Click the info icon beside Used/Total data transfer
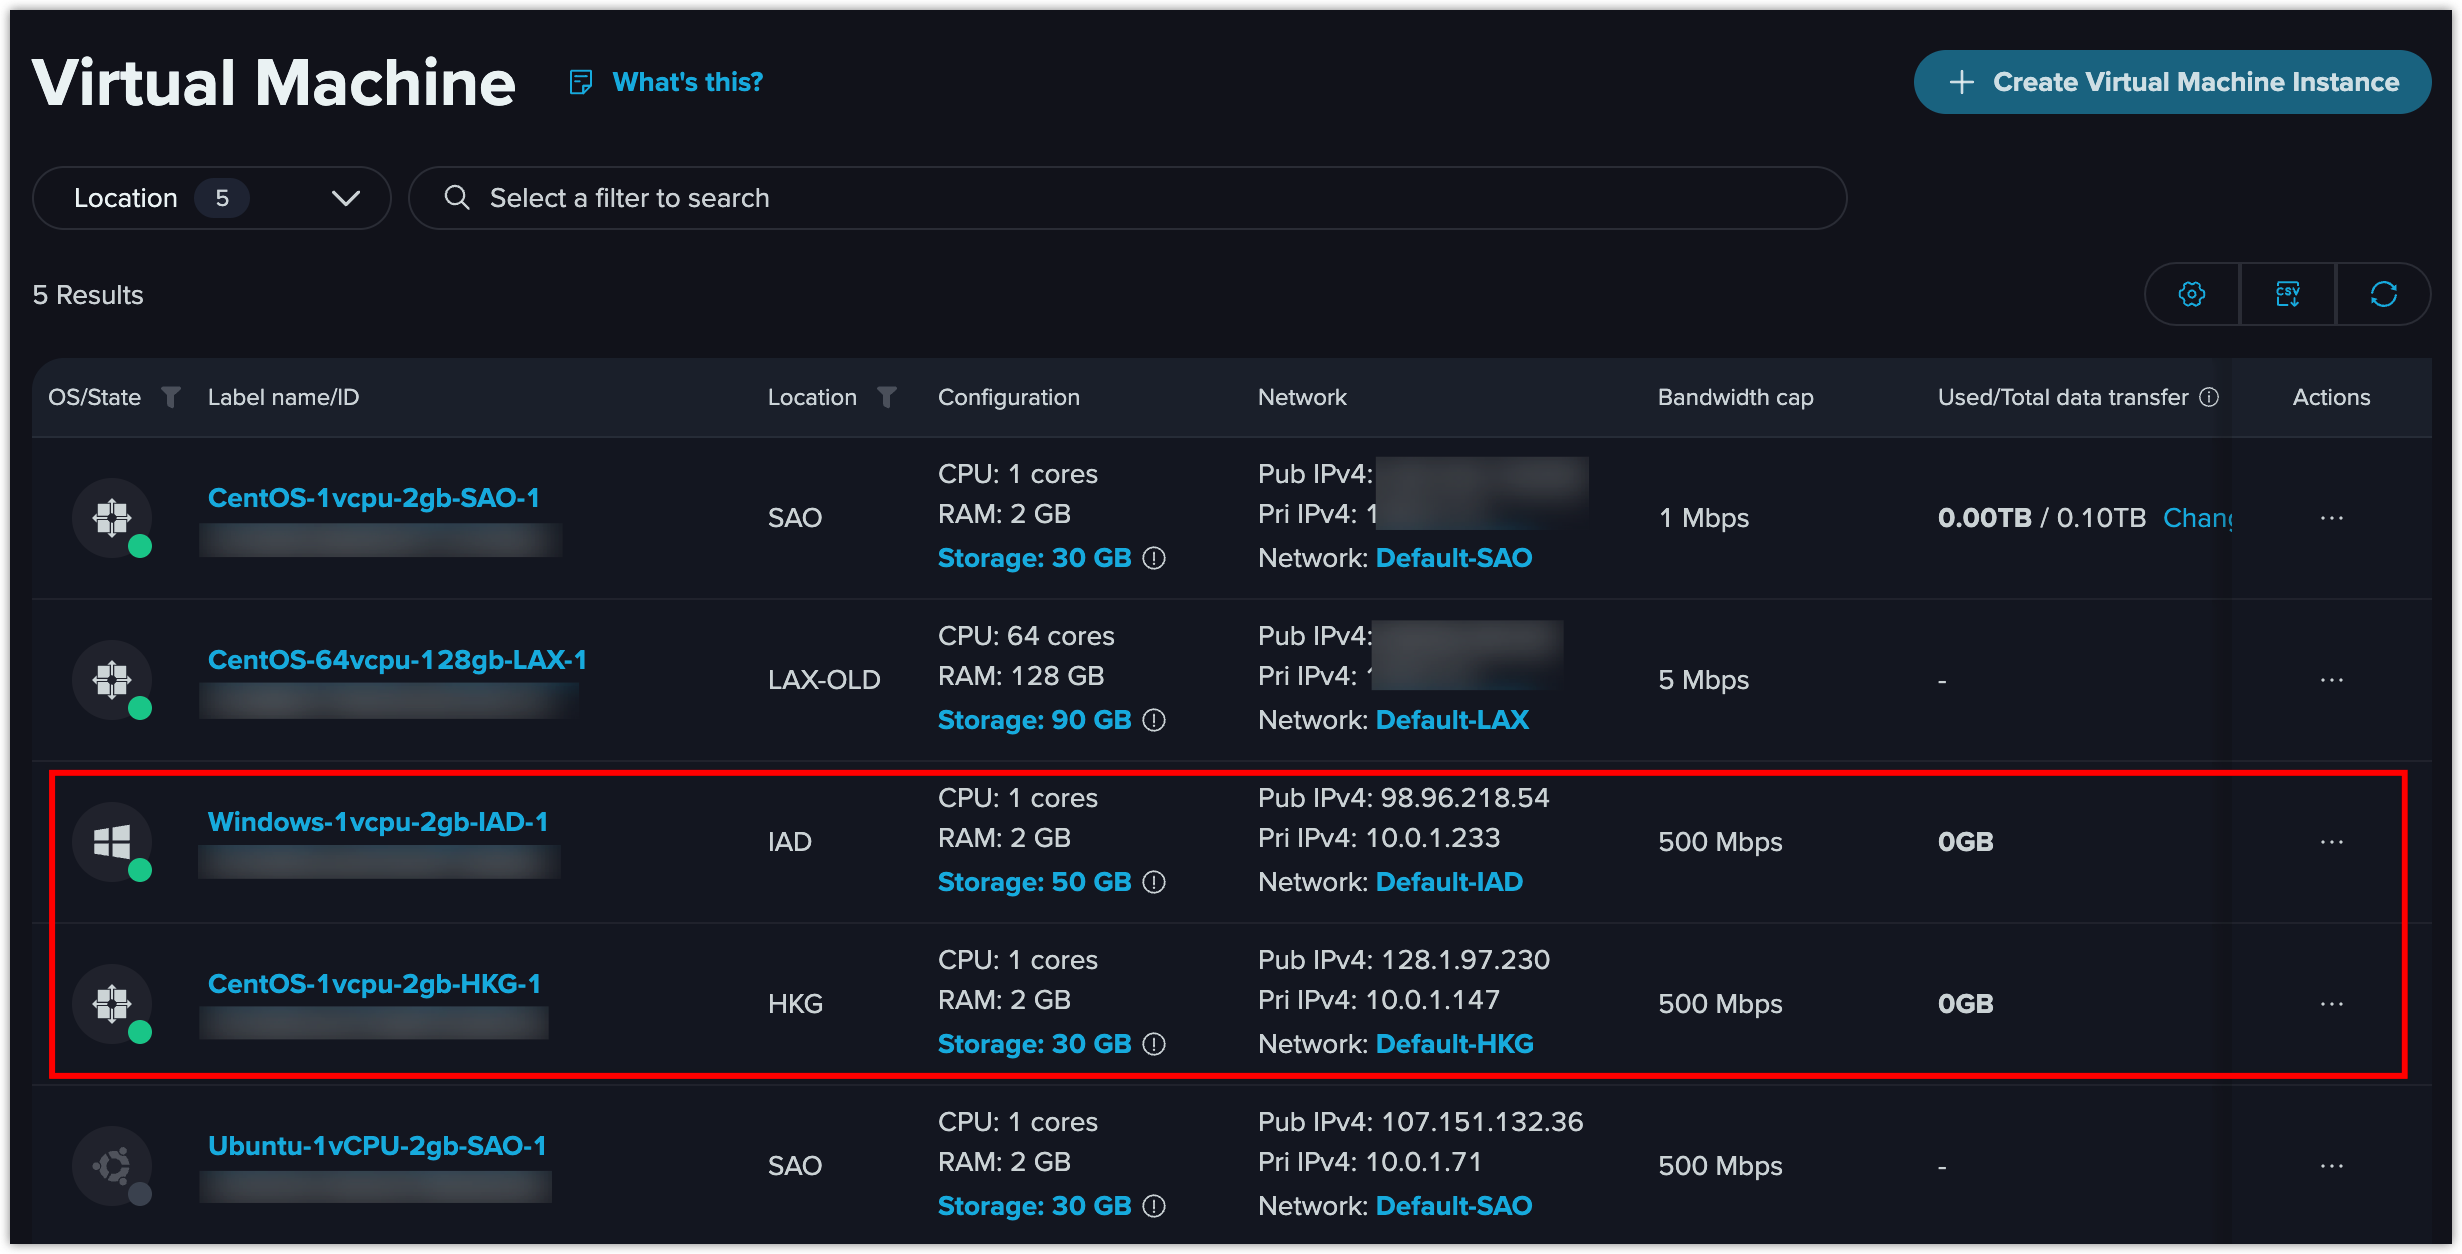Screen dimensions: 2462x1254 tap(2209, 397)
